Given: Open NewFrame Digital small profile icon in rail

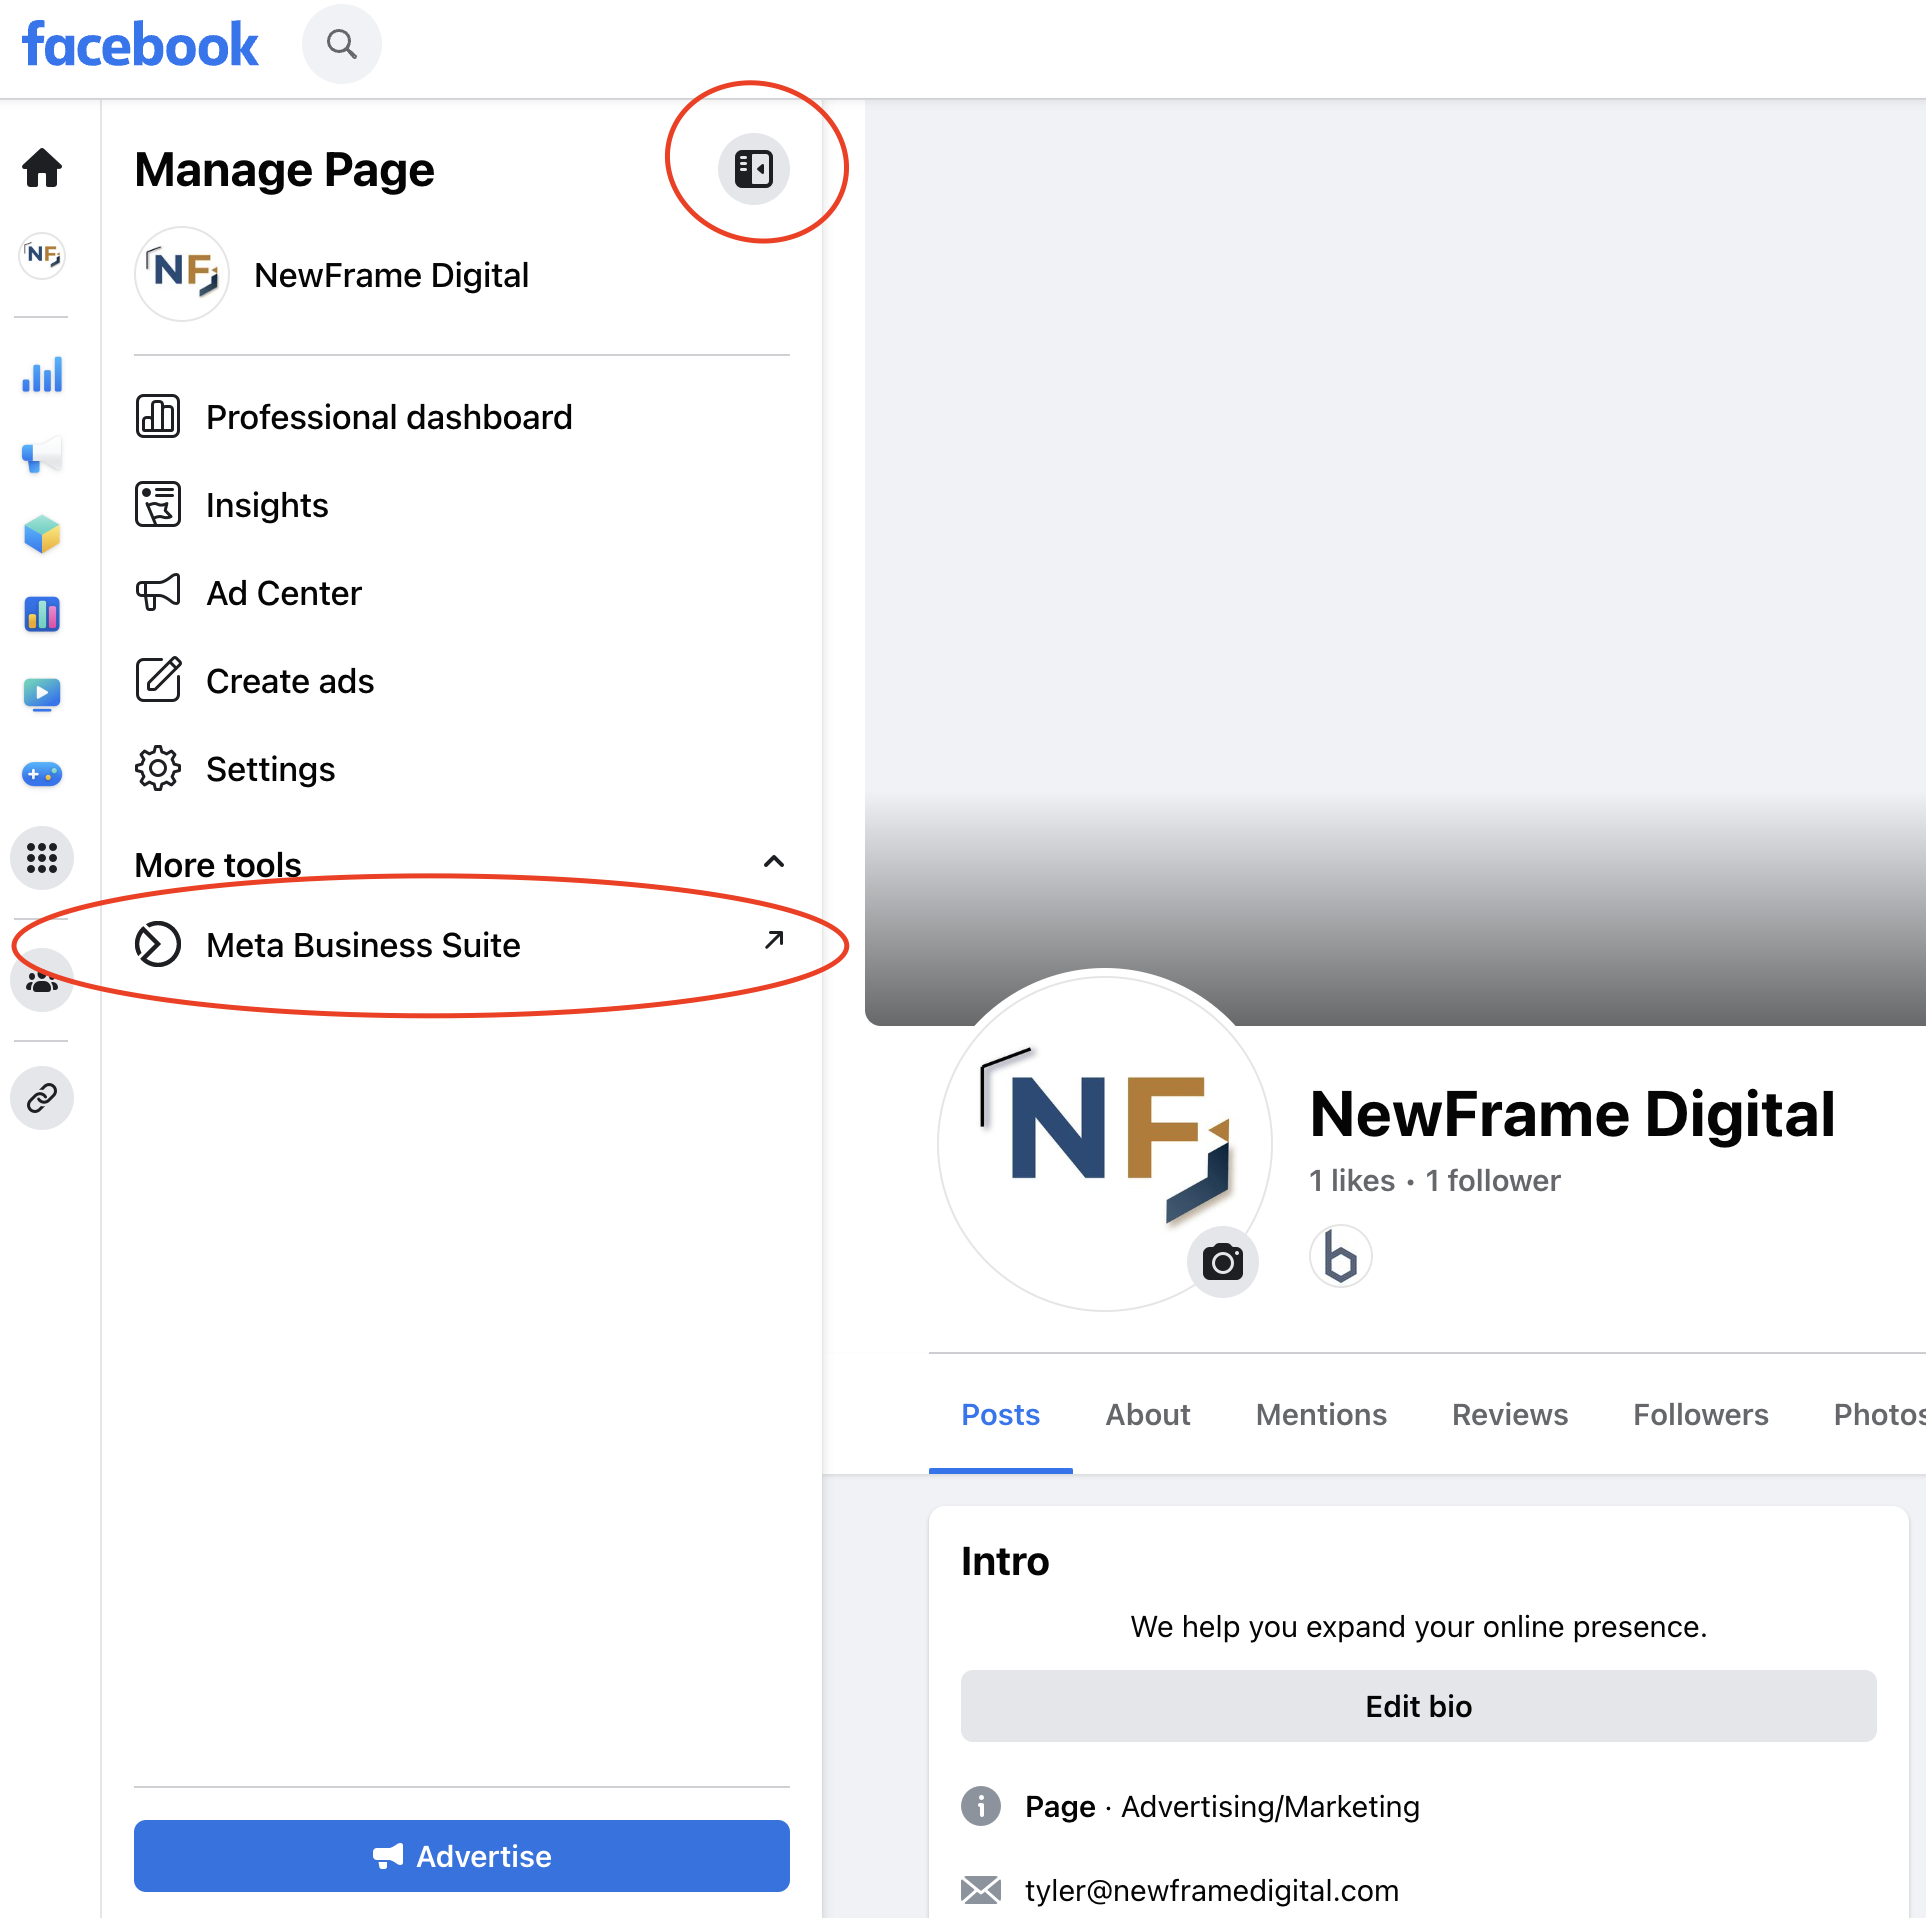Looking at the screenshot, I should [x=42, y=255].
